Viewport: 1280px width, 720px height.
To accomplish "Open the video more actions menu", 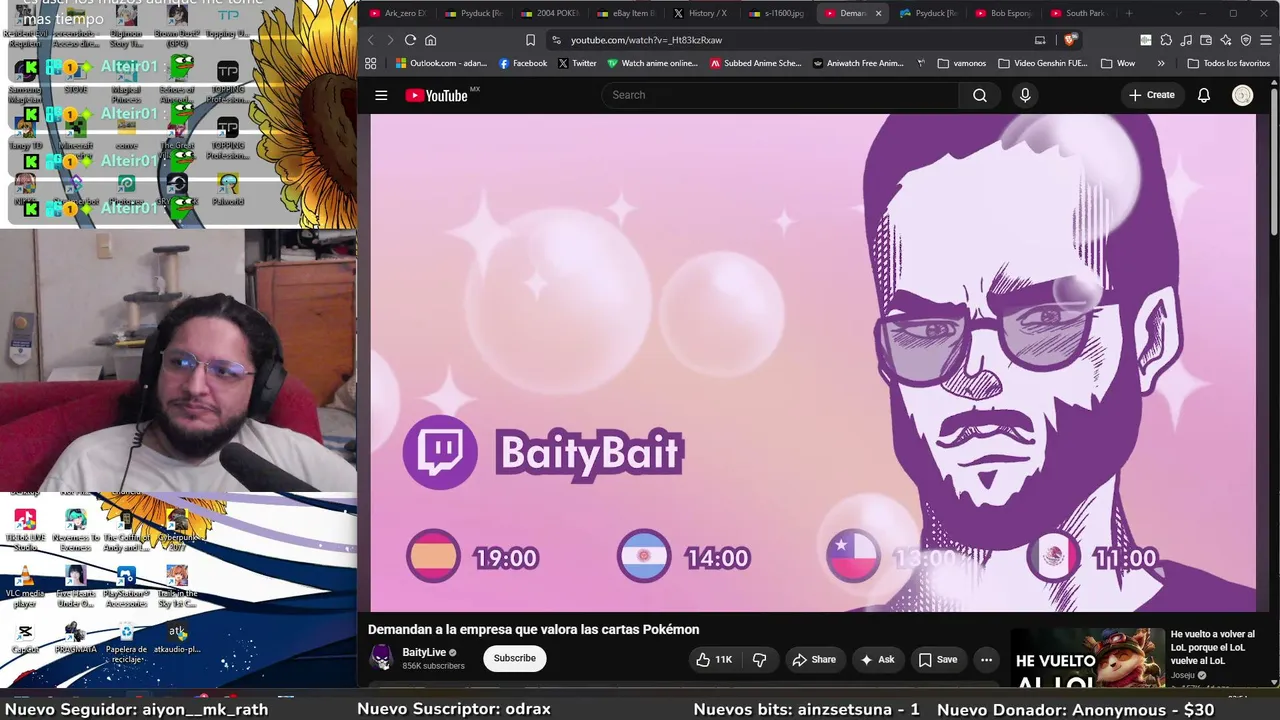I will tap(986, 659).
